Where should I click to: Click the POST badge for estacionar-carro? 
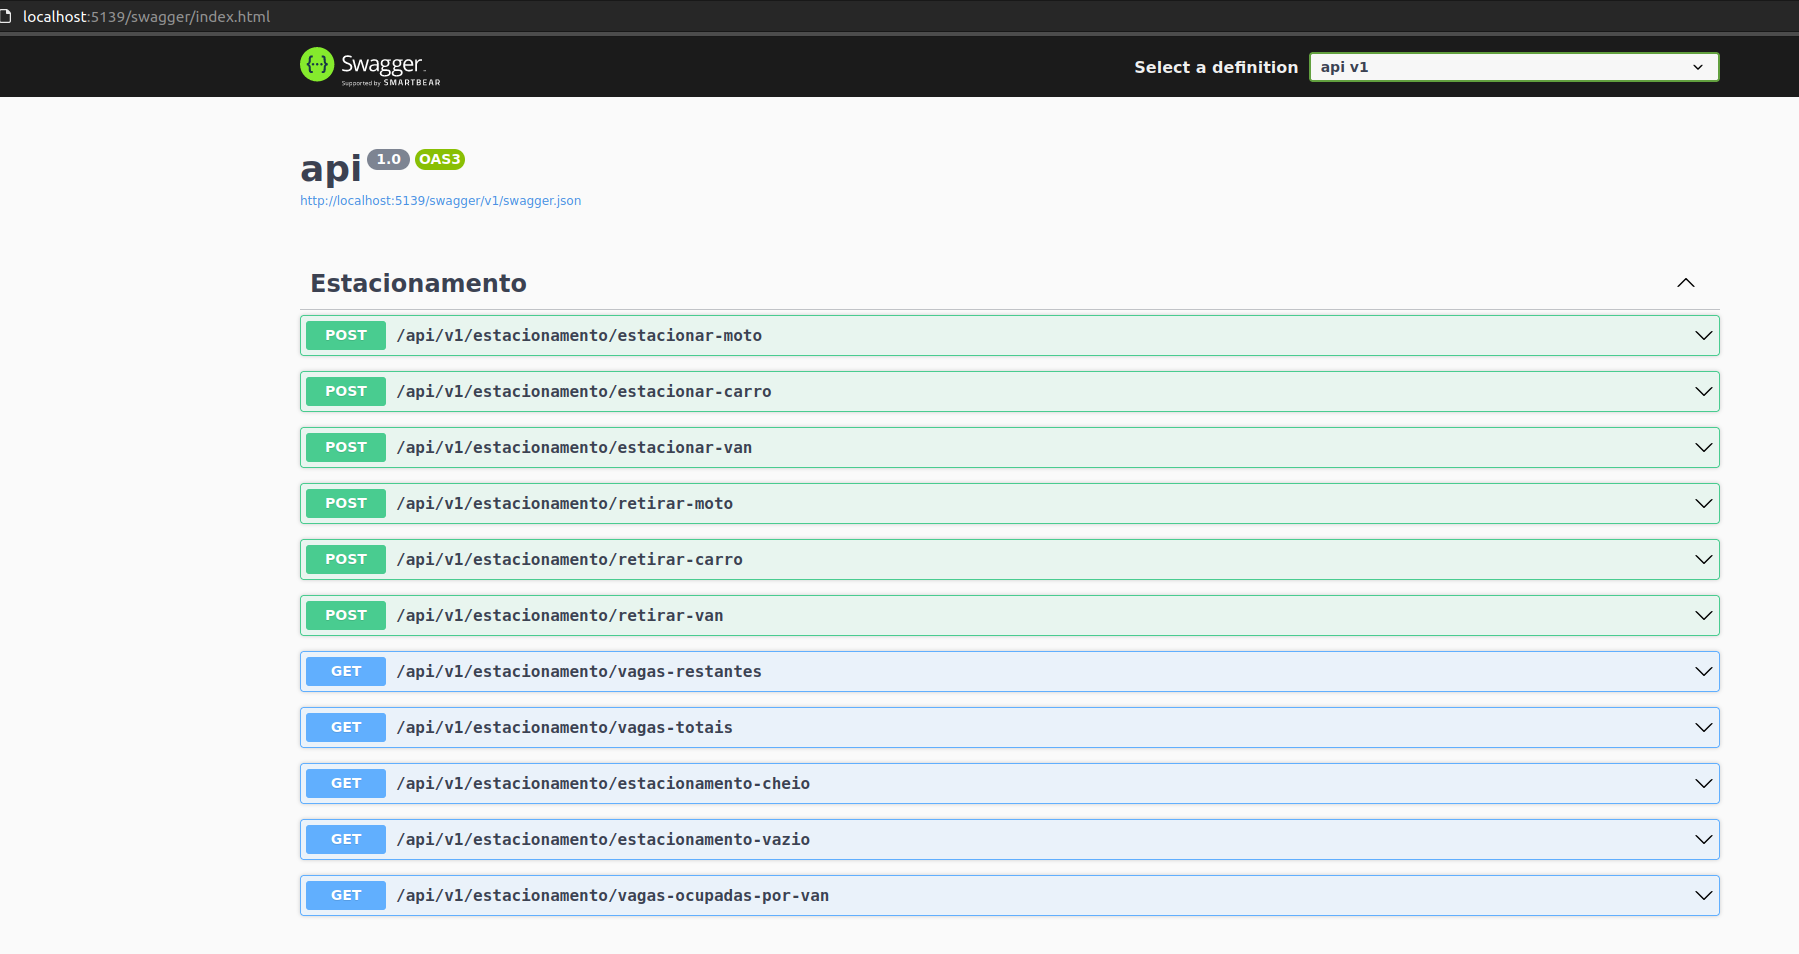pos(346,392)
